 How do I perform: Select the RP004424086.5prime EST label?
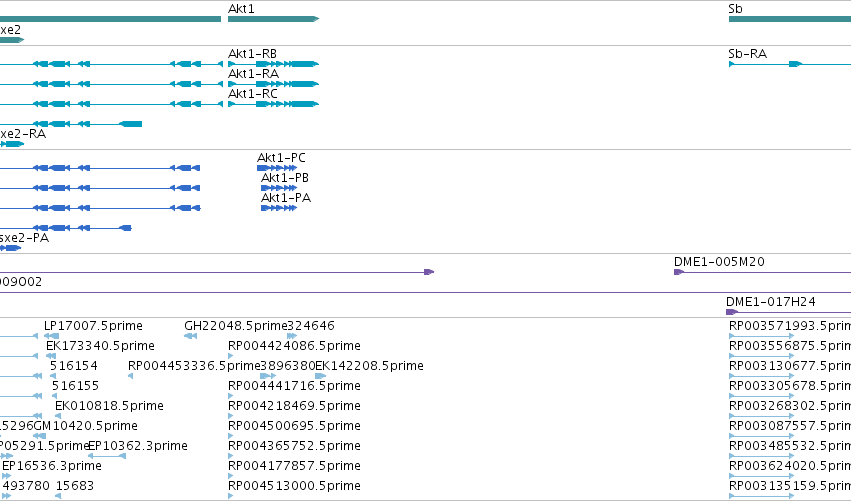click(x=294, y=346)
